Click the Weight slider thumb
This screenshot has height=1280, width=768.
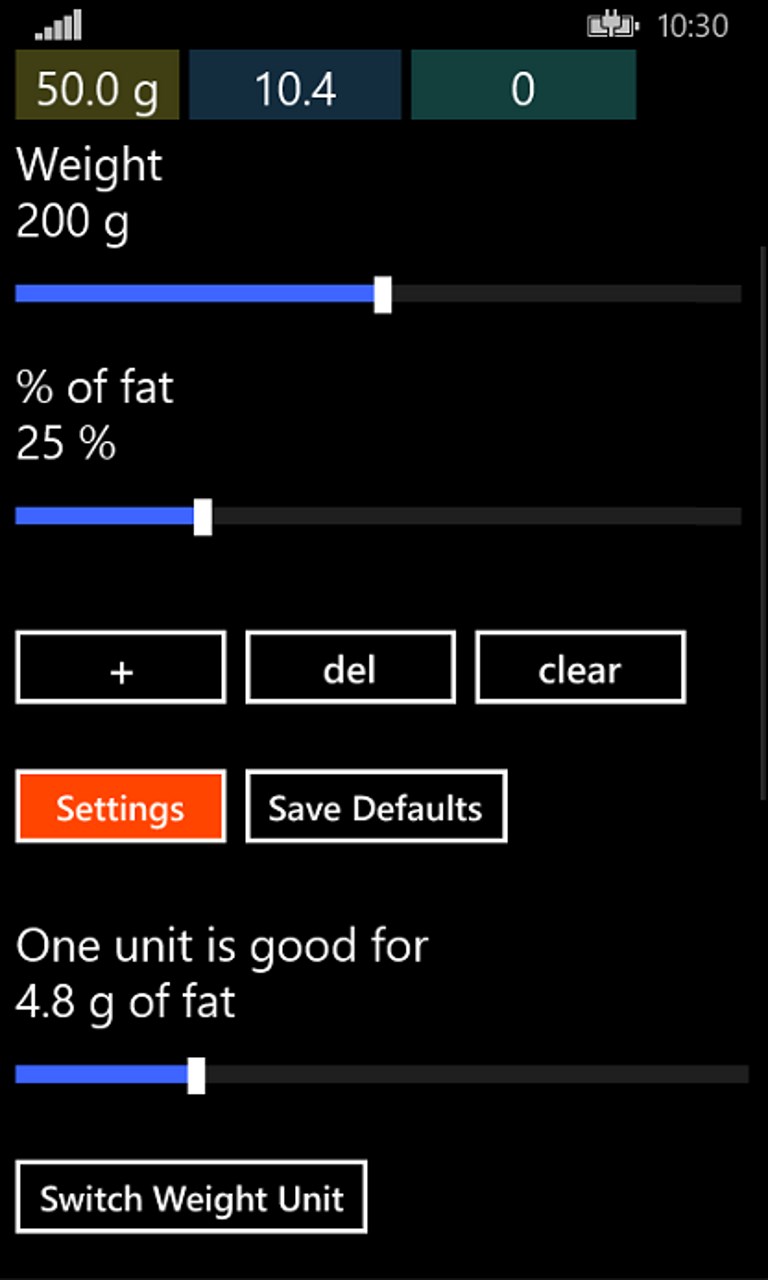(383, 294)
